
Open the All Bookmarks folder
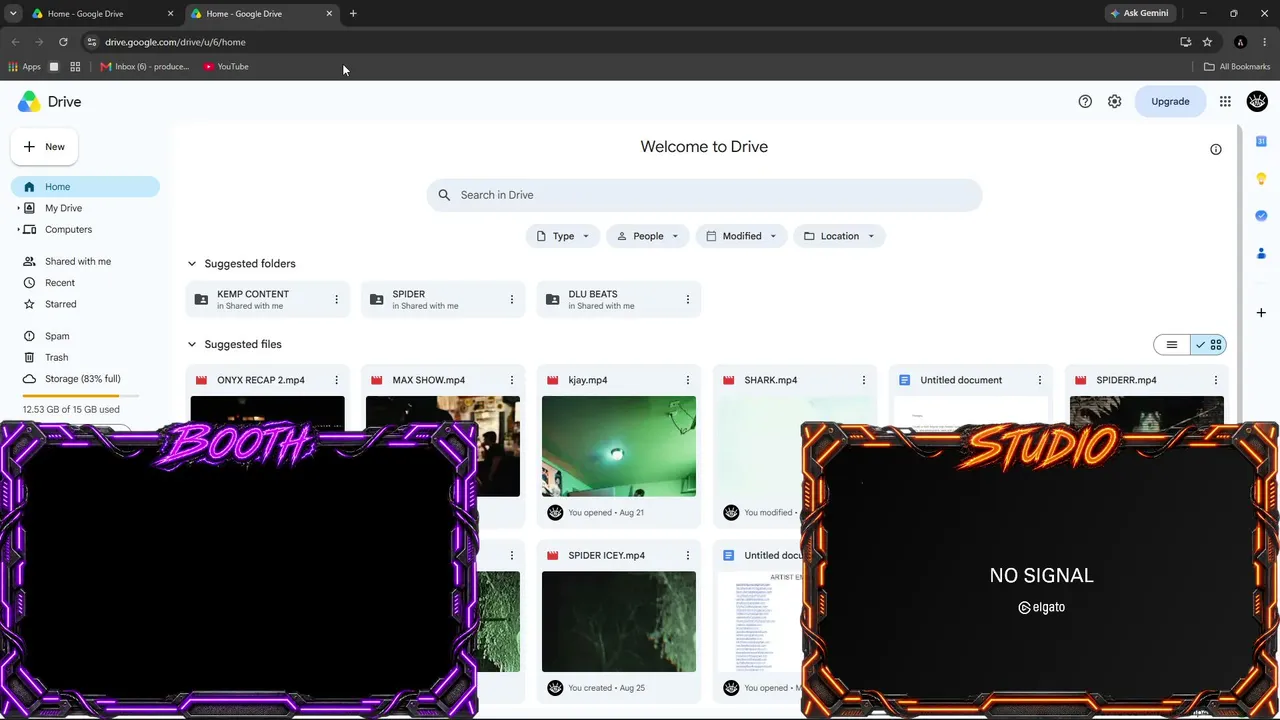coord(1237,67)
